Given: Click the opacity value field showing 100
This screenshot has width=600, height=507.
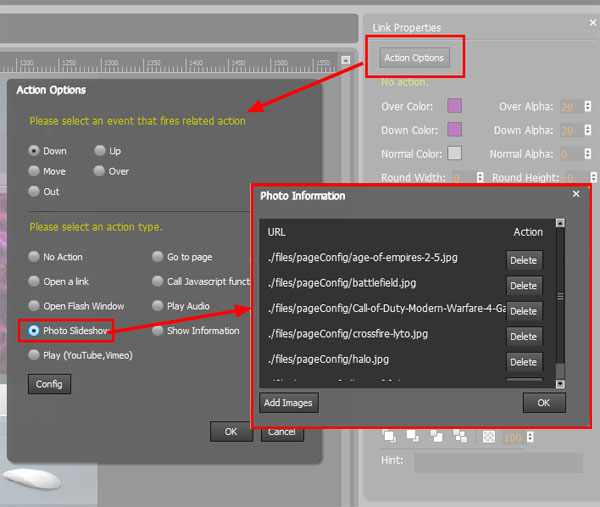Looking at the screenshot, I should (x=514, y=437).
